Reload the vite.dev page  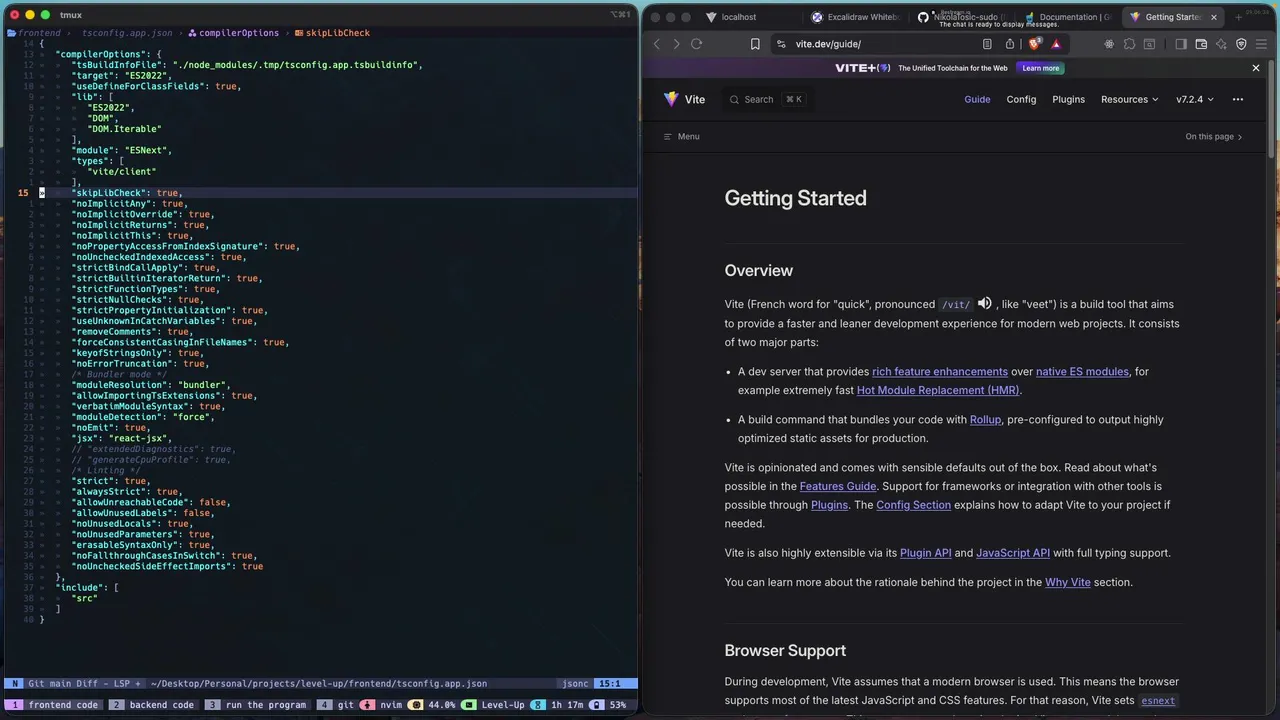[x=697, y=44]
